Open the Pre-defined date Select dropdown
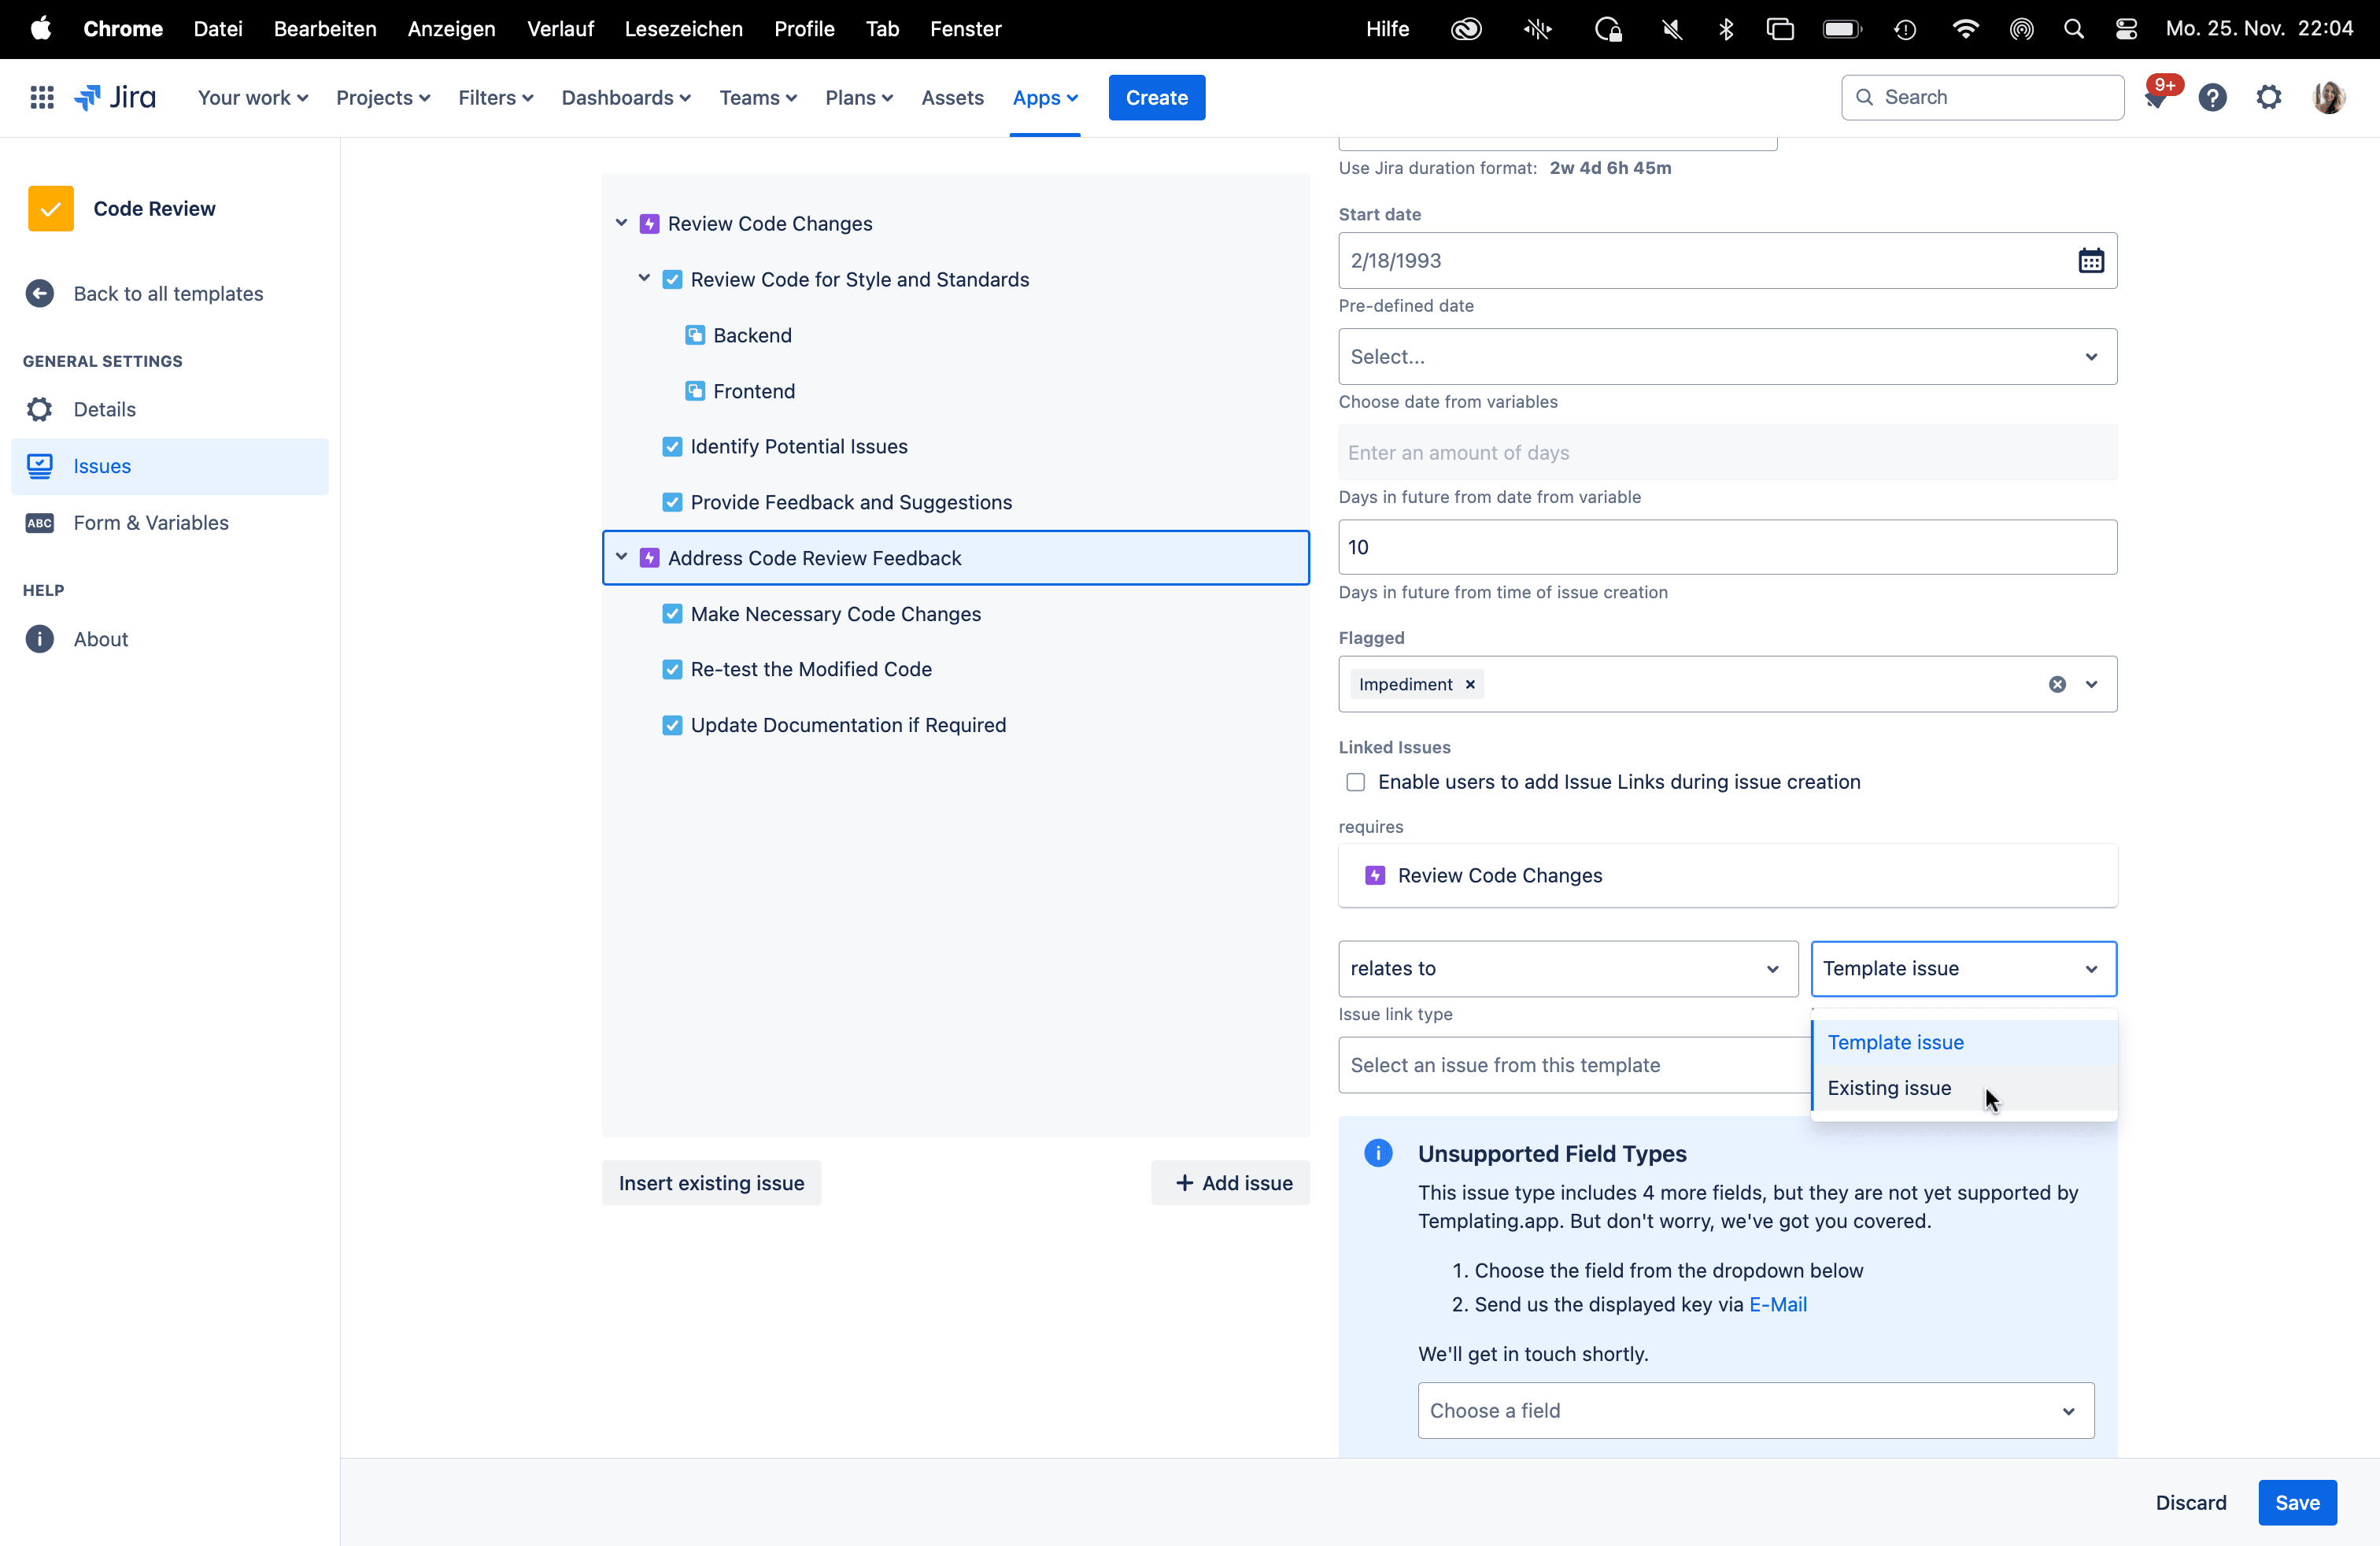 pos(1727,357)
